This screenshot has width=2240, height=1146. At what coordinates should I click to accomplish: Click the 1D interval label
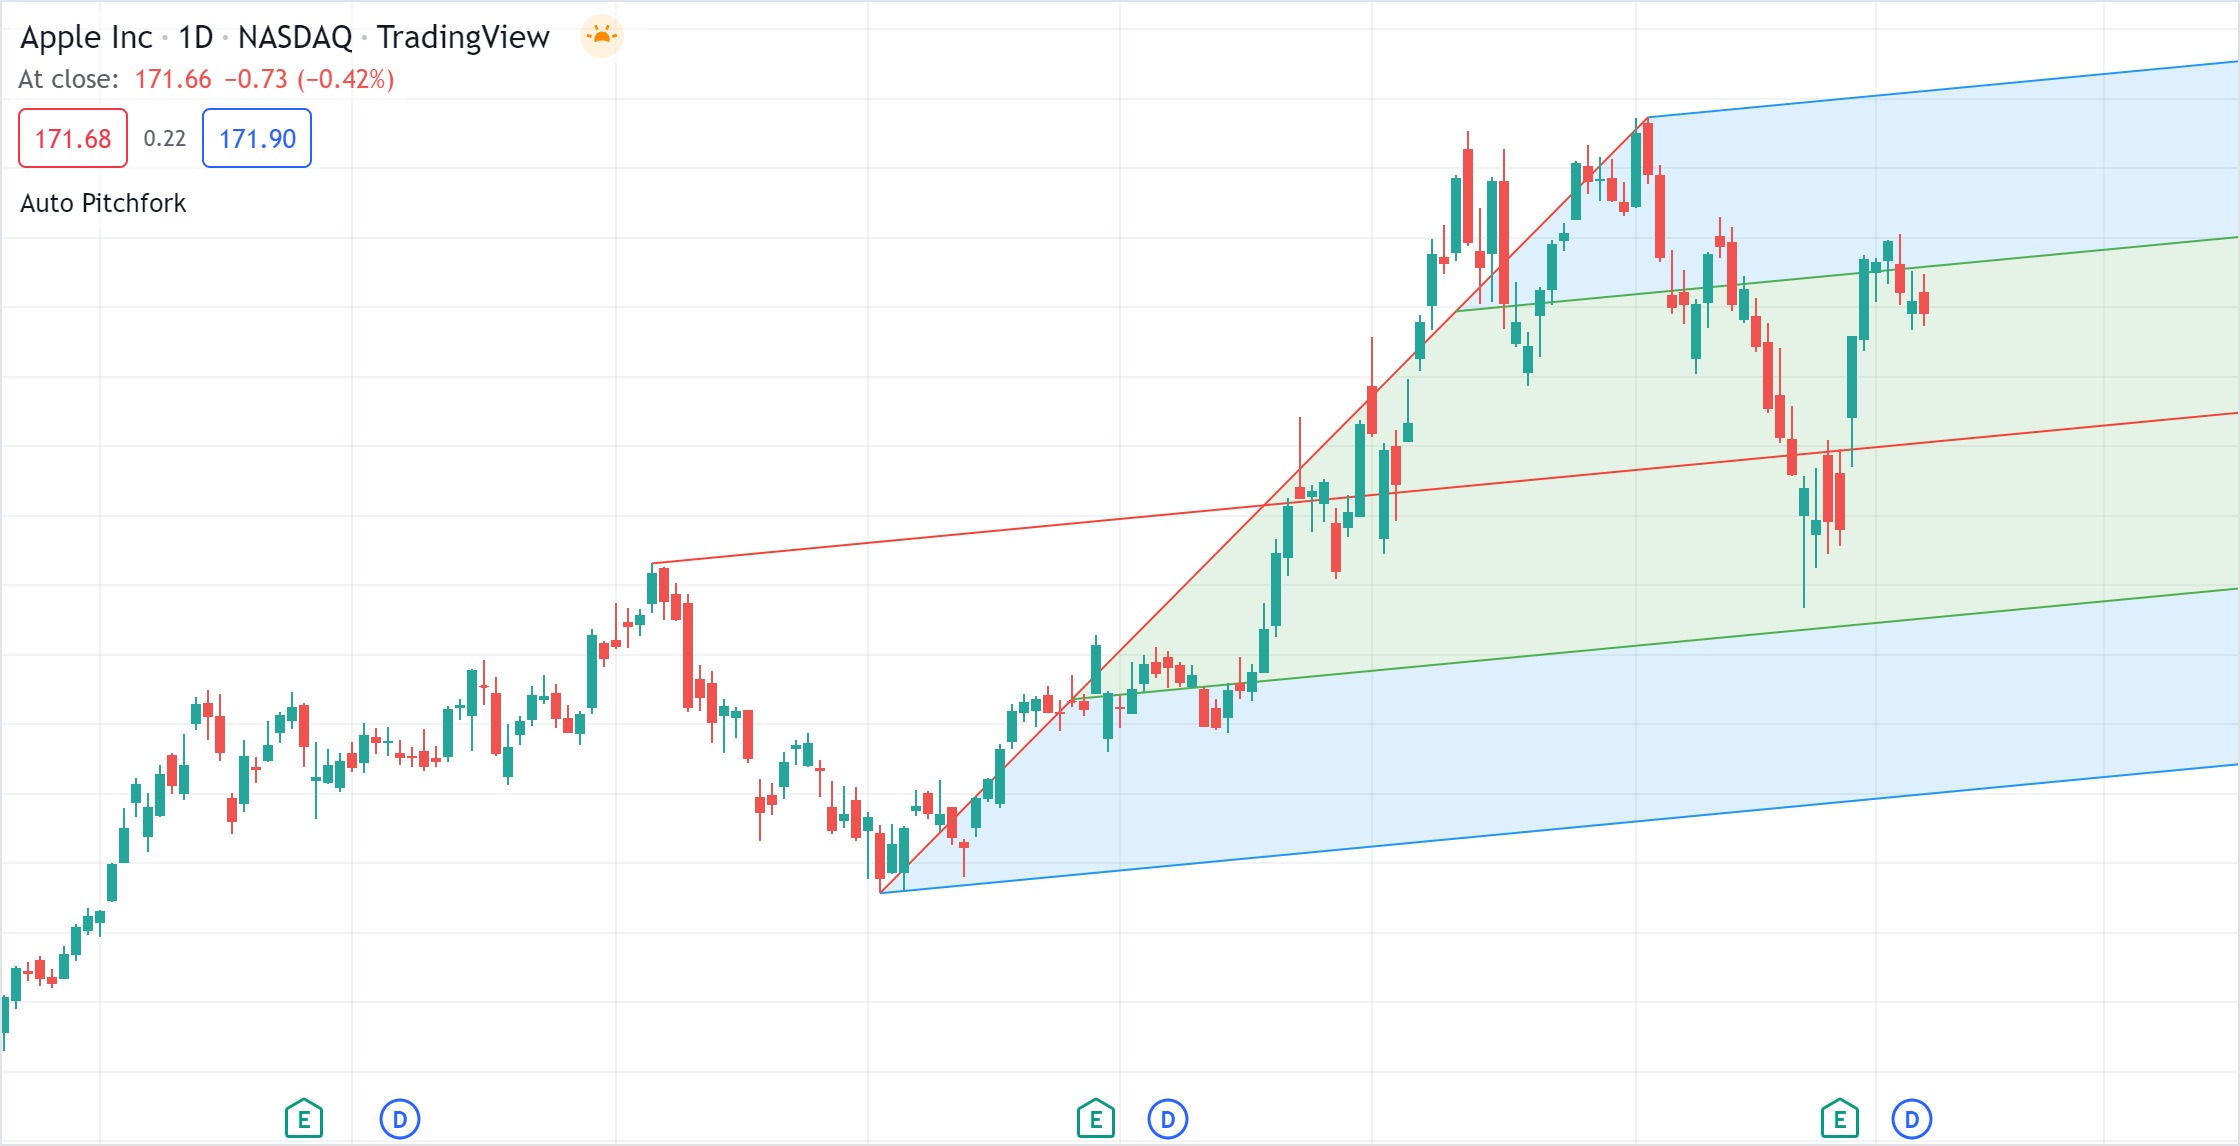coord(195,37)
